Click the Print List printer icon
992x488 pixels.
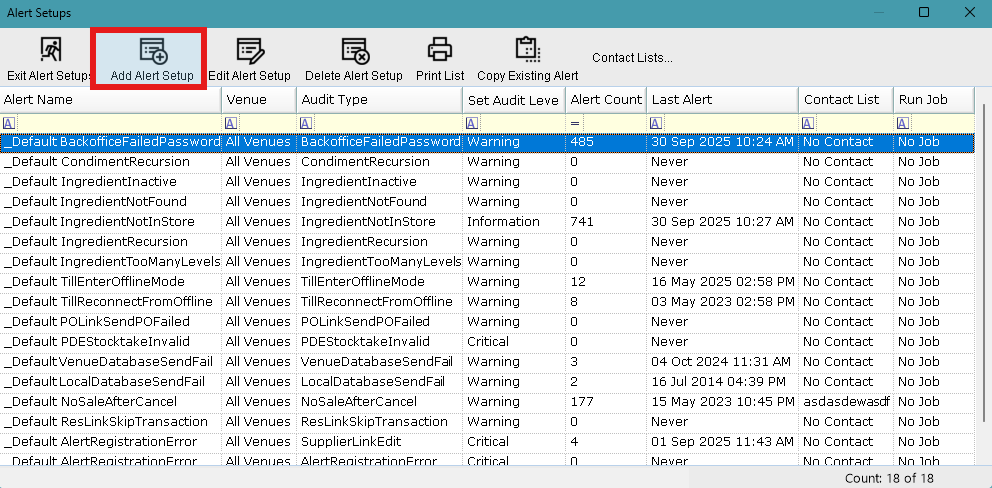[x=440, y=50]
